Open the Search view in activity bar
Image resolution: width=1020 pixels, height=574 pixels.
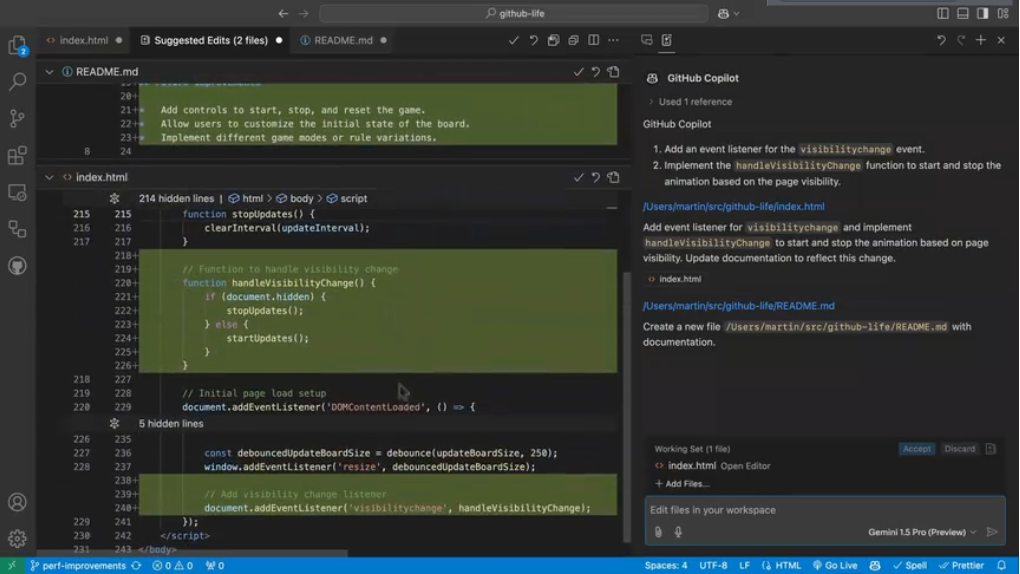coord(18,81)
